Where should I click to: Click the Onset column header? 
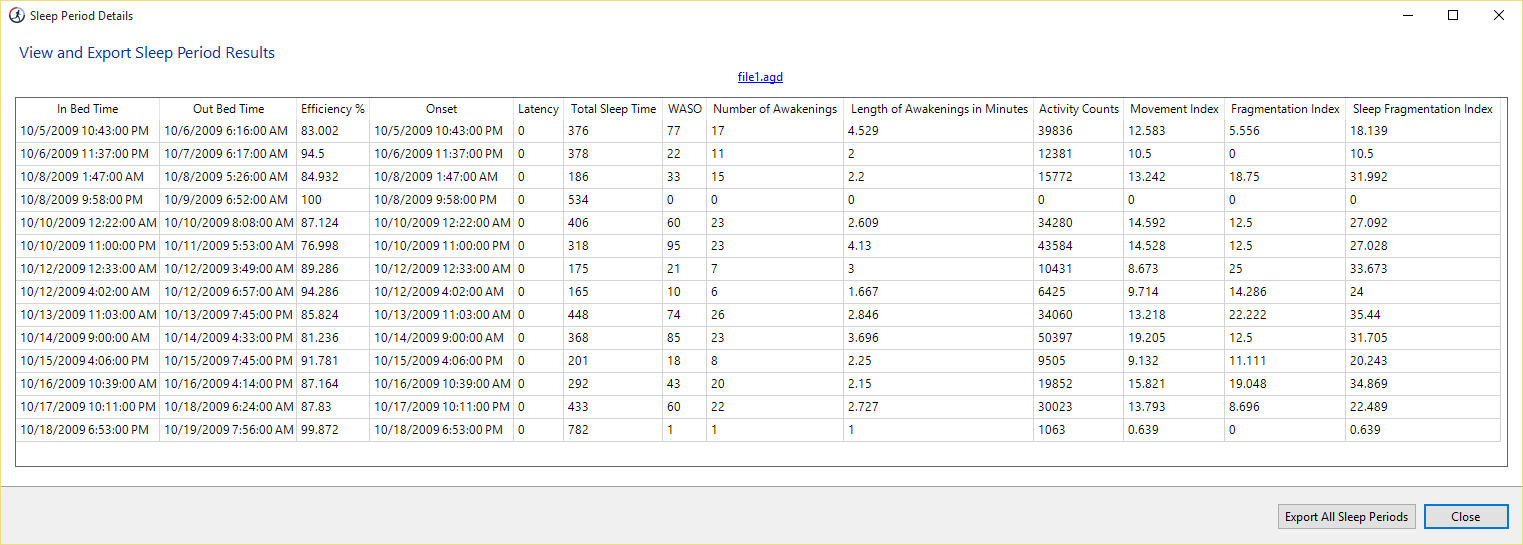coord(441,109)
